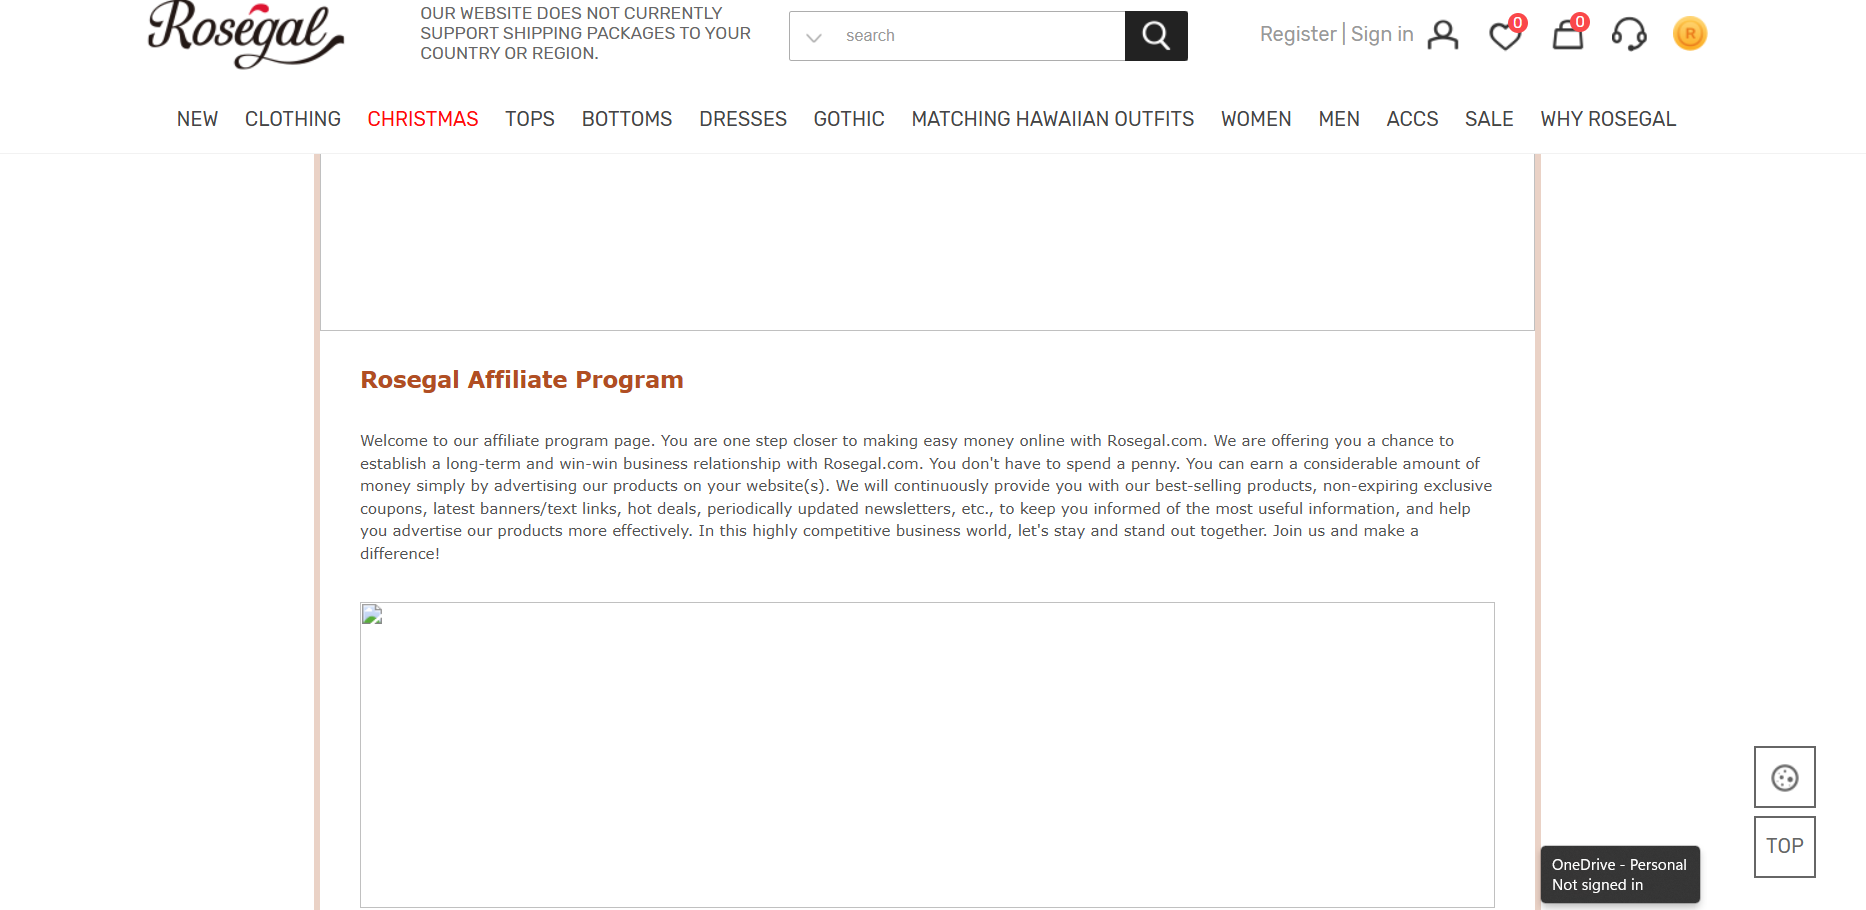Select DRESSES in the navigation bar
Viewport: 1866px width, 910px height.
pyautogui.click(x=742, y=119)
